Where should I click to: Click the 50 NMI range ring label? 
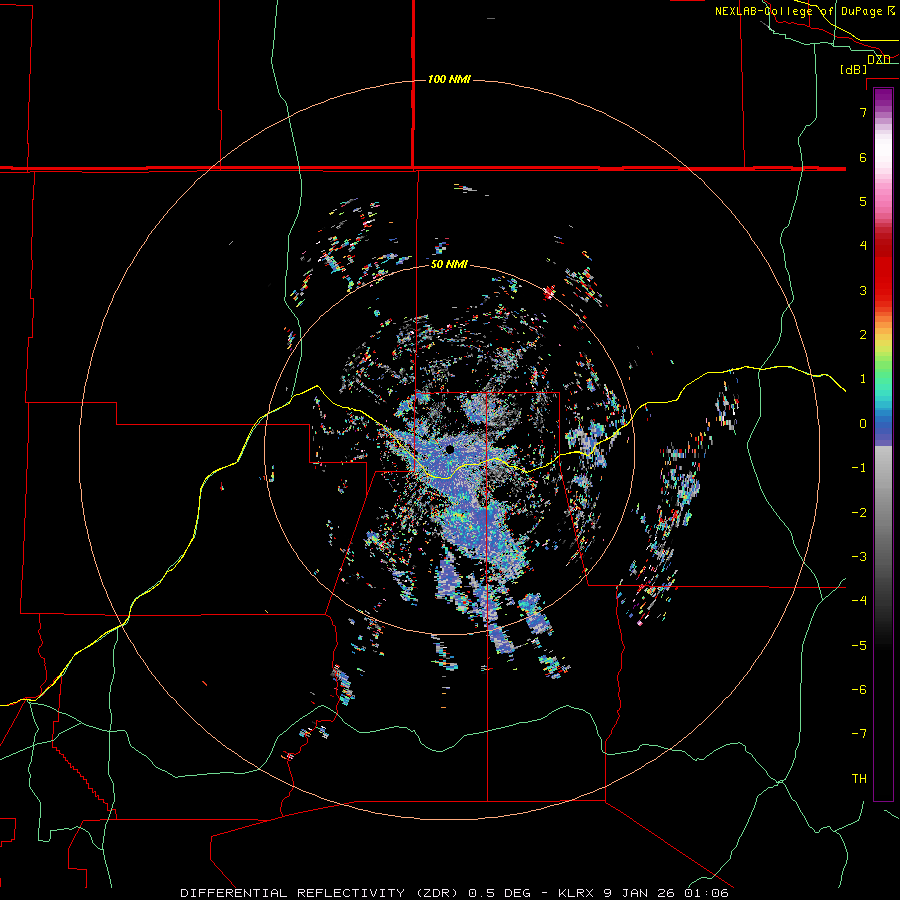449,264
